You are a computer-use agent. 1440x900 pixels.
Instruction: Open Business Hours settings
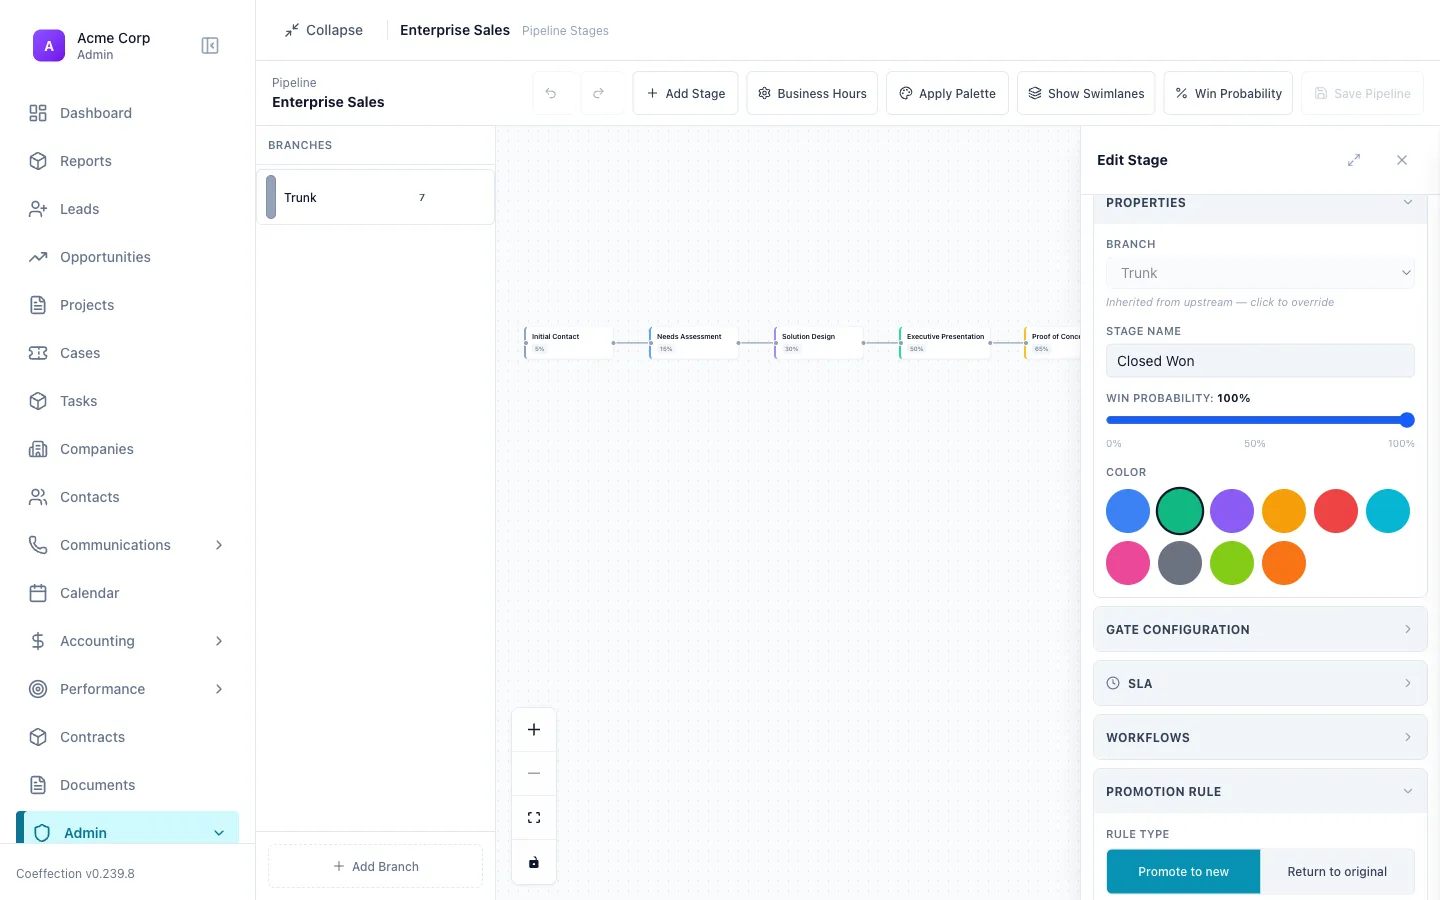point(812,93)
